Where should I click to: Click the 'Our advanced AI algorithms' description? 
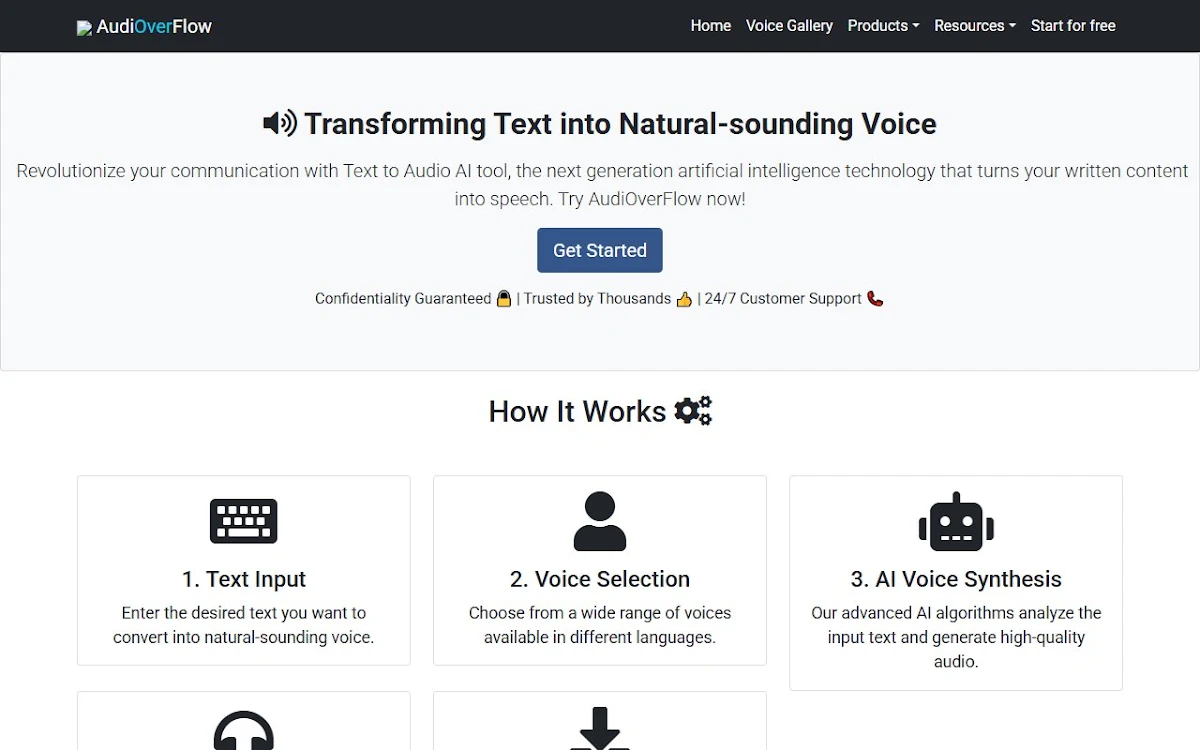(x=956, y=637)
